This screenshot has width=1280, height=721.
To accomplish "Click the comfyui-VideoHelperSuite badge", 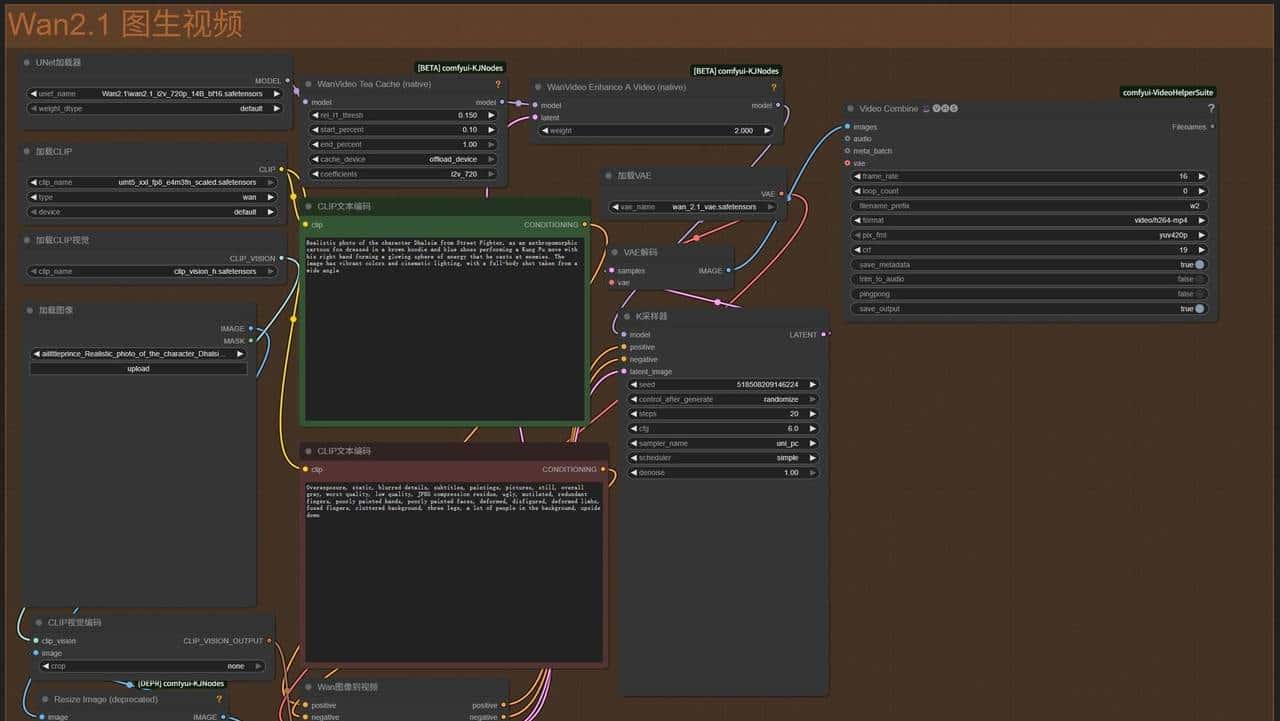I will click(x=1167, y=92).
